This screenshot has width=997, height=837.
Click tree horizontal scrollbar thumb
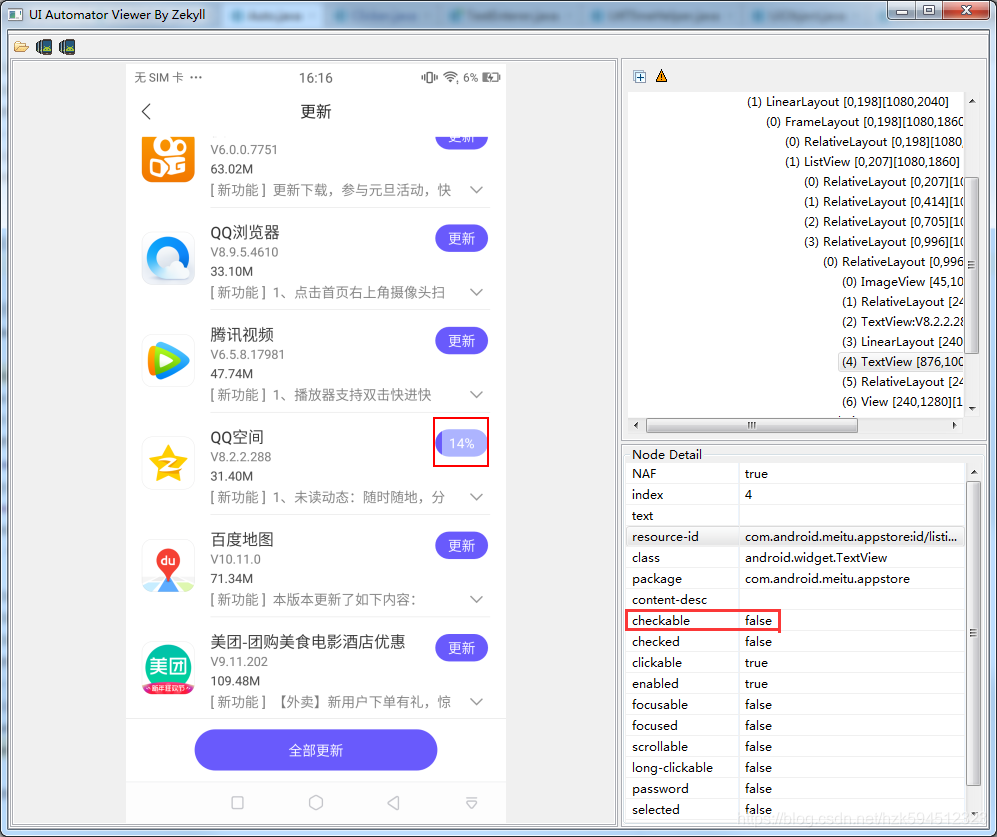click(752, 425)
